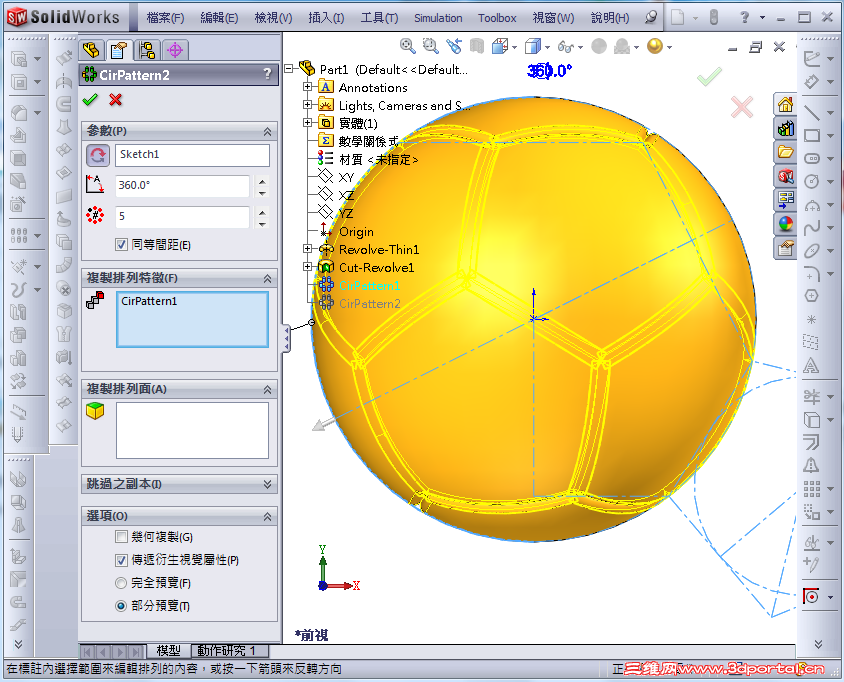Toggle the 同等間距 equal spacing checkbox

[121, 245]
